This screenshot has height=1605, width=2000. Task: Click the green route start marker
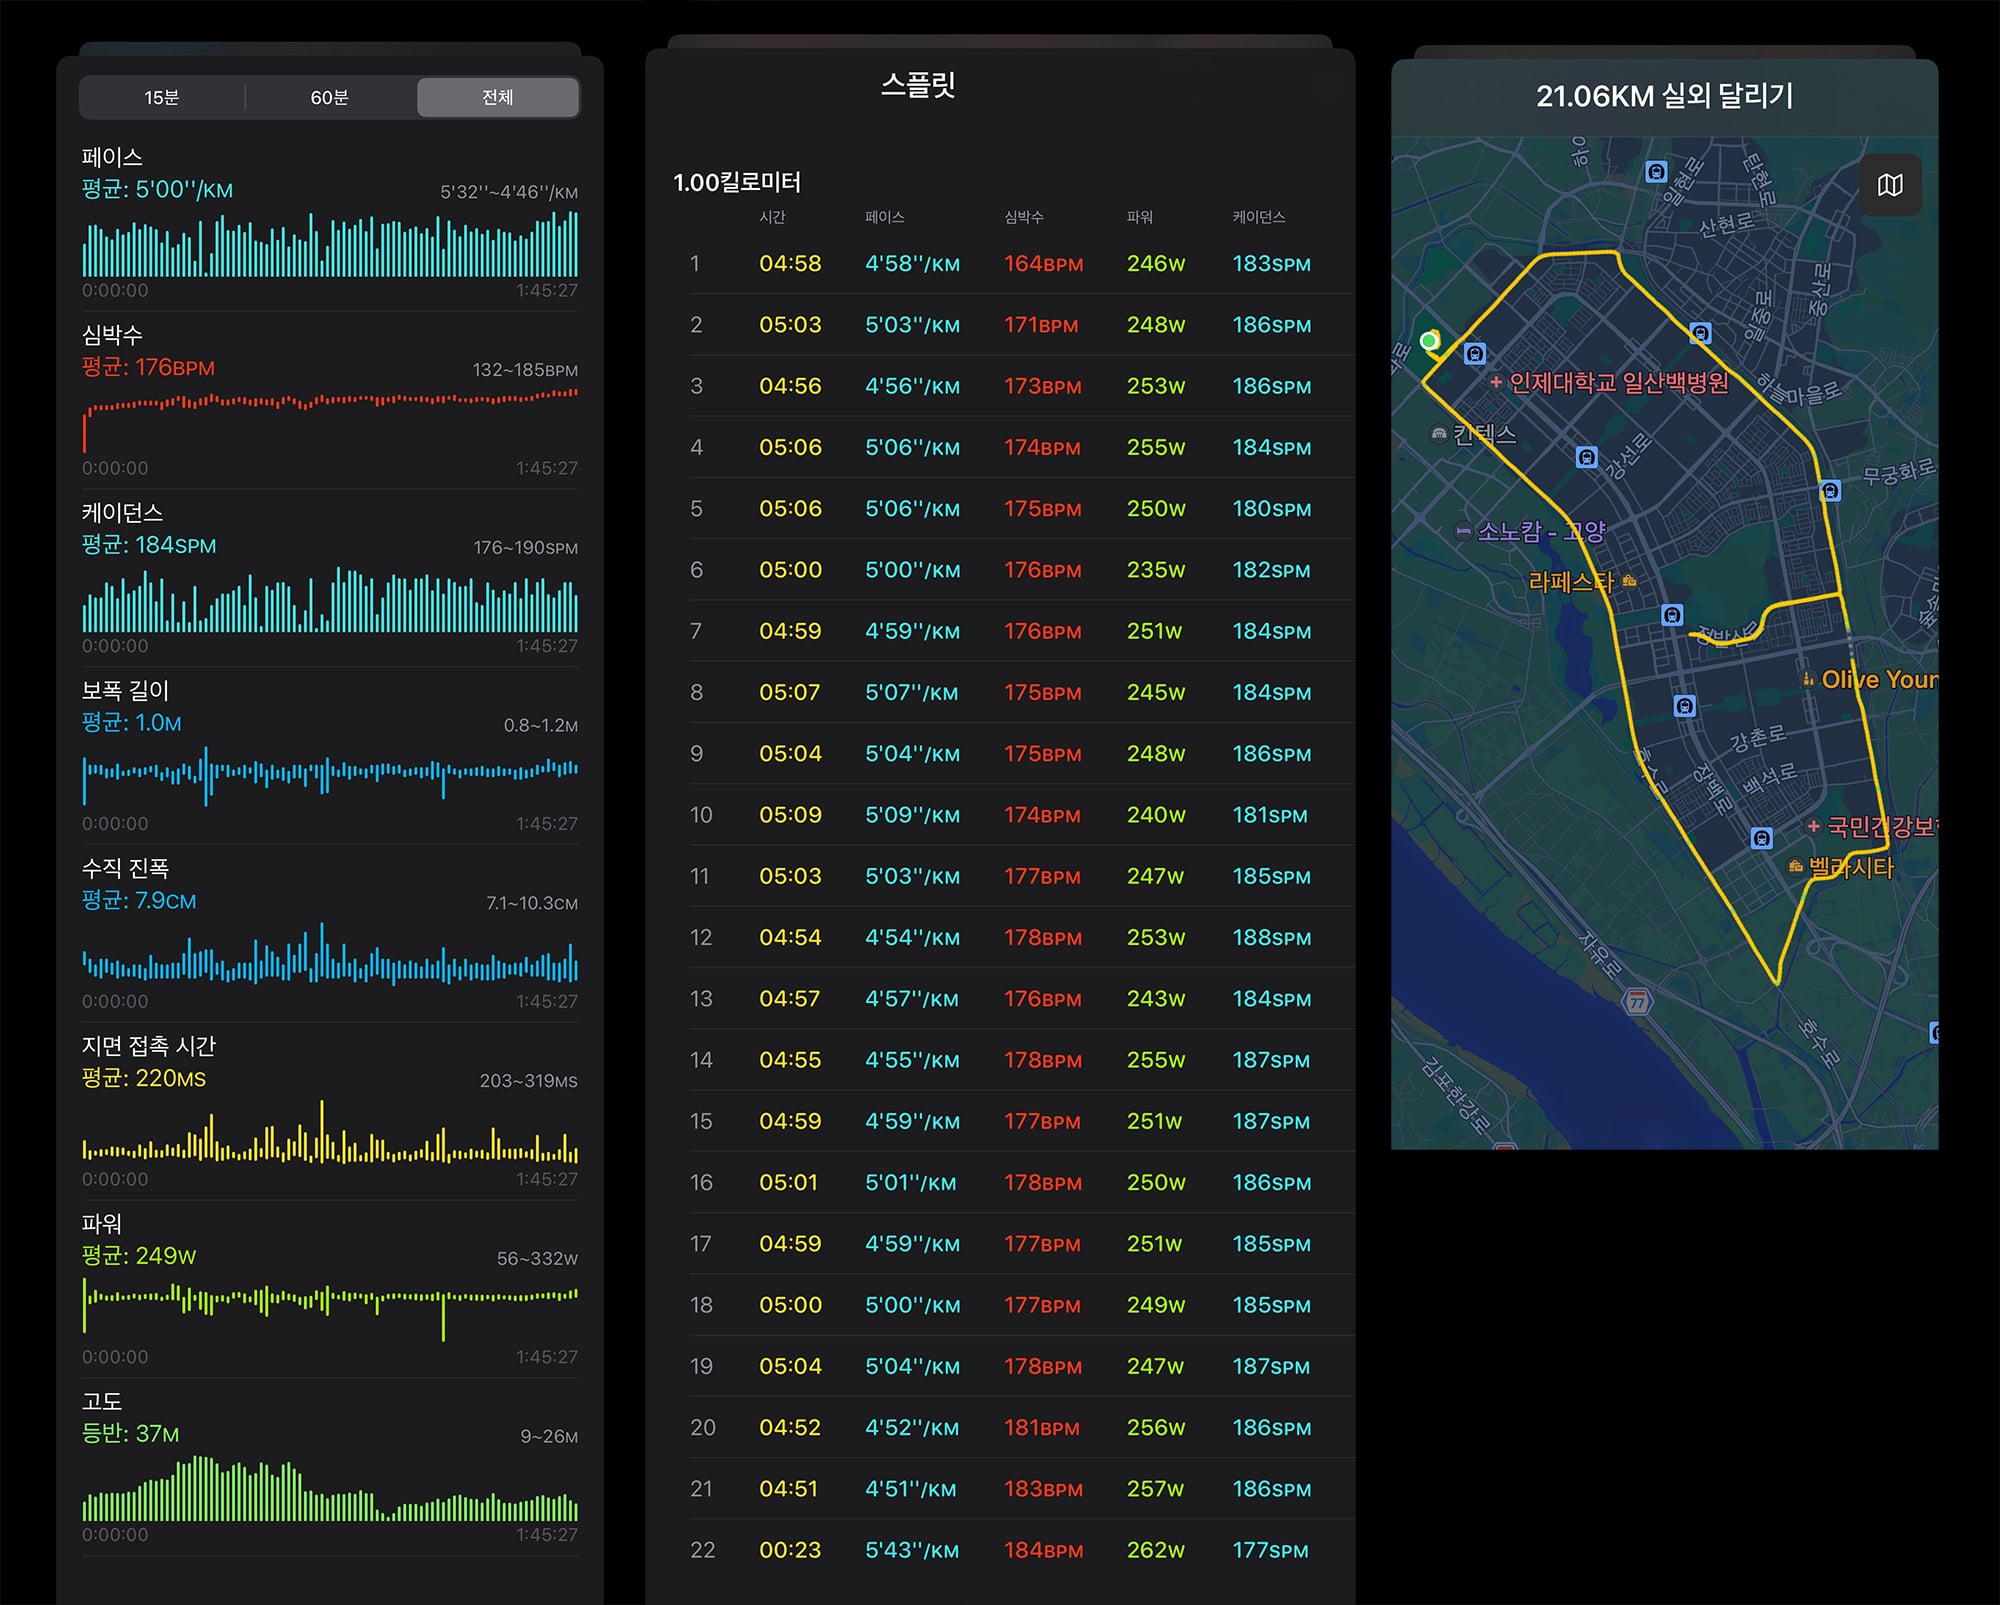1430,341
